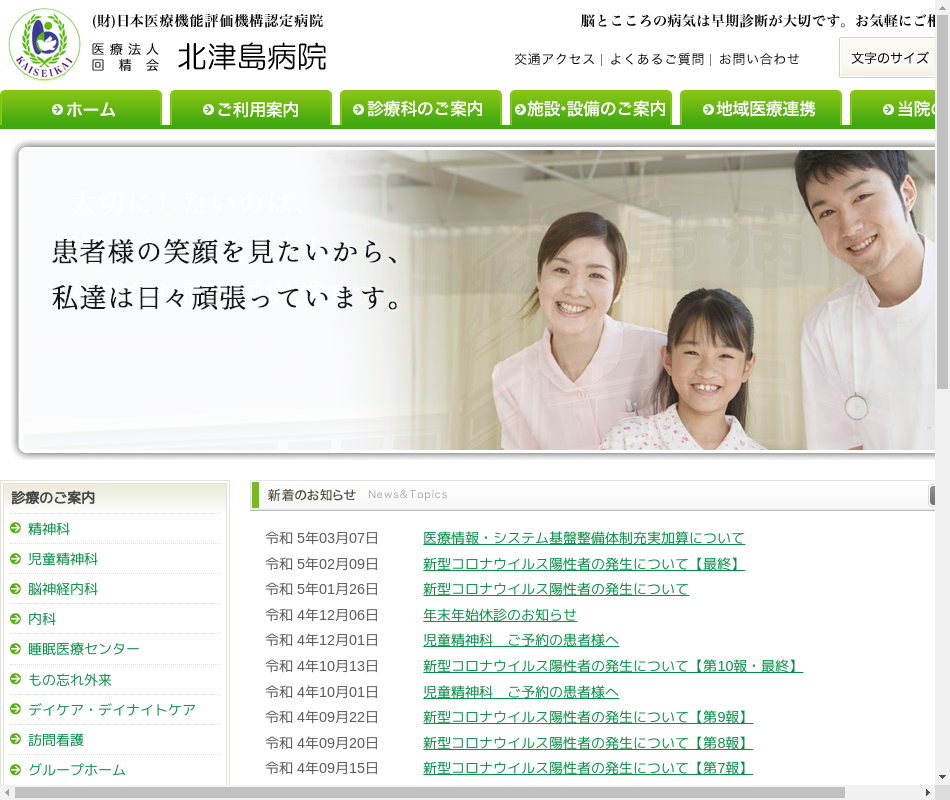This screenshot has width=950, height=800.
Task: Click the 交通アクセス link
Action: click(554, 59)
